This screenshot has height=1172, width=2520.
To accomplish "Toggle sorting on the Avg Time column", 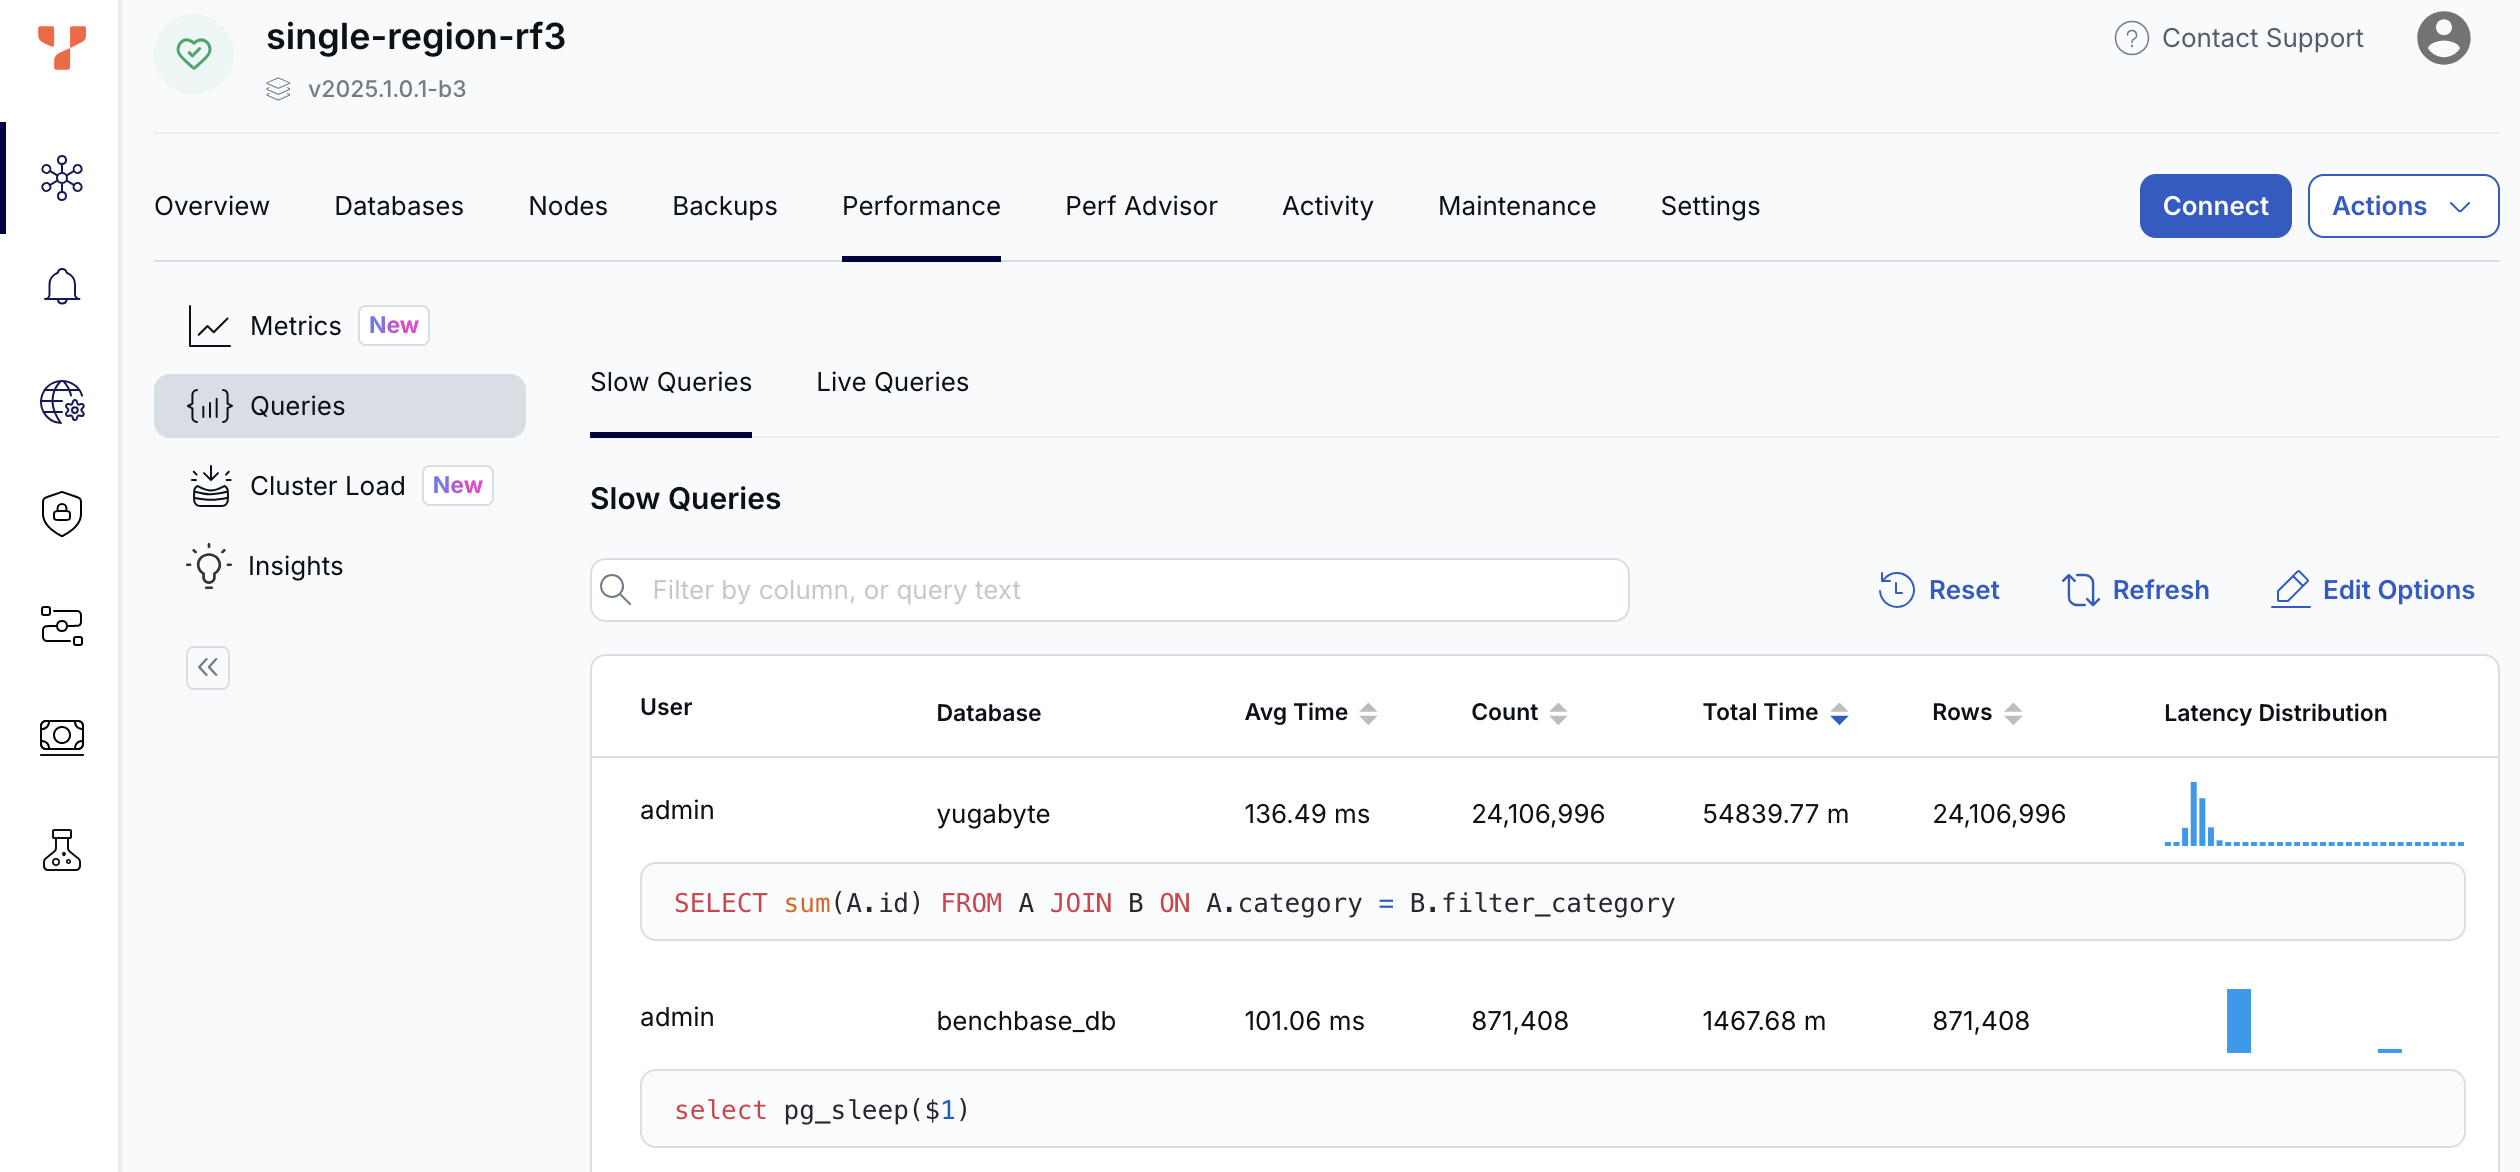I will pyautogui.click(x=1369, y=712).
